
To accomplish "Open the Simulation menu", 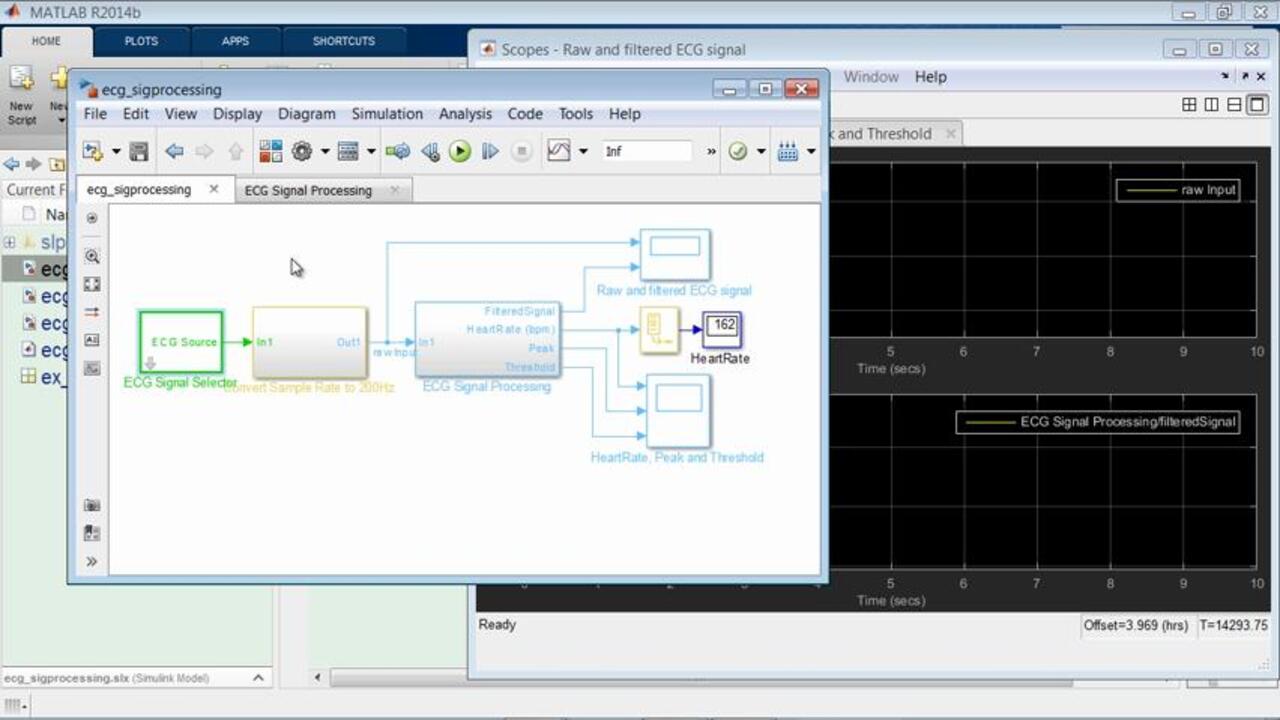I will [x=387, y=114].
